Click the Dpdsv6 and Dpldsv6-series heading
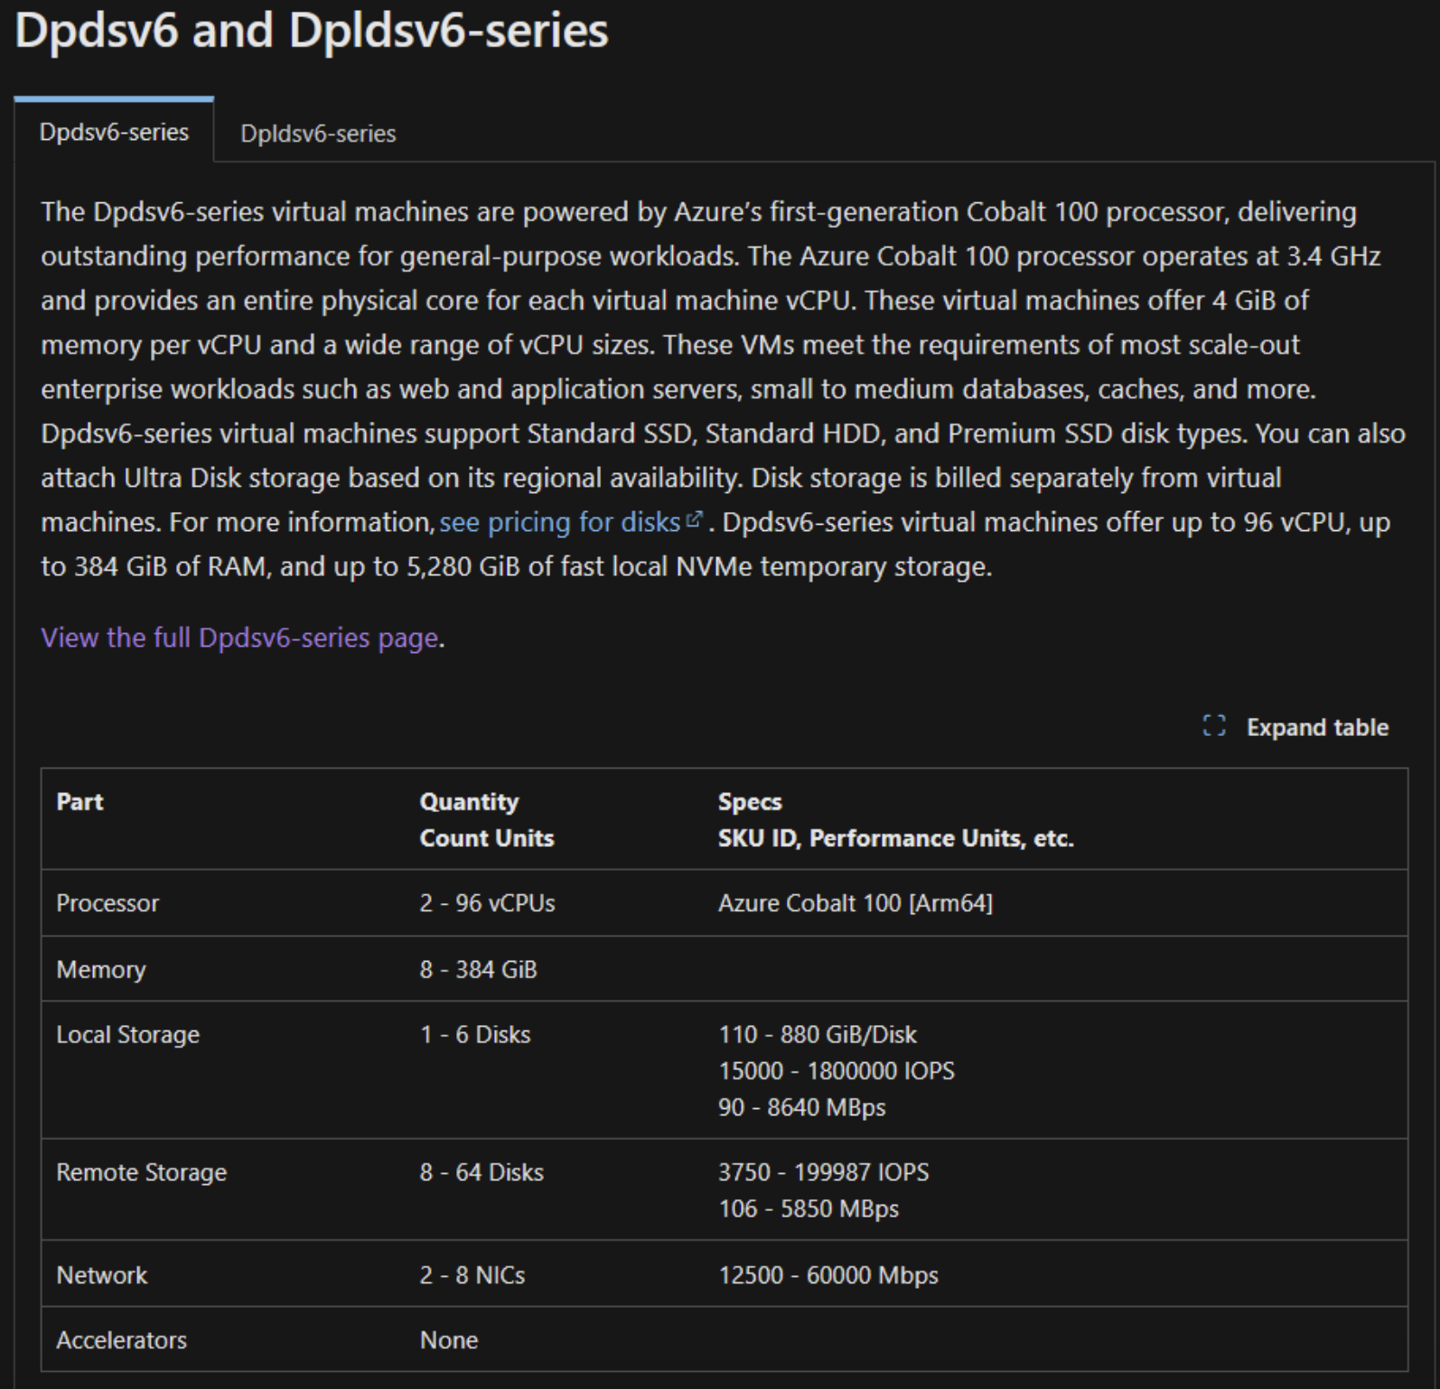The width and height of the screenshot is (1440, 1389). (x=311, y=30)
